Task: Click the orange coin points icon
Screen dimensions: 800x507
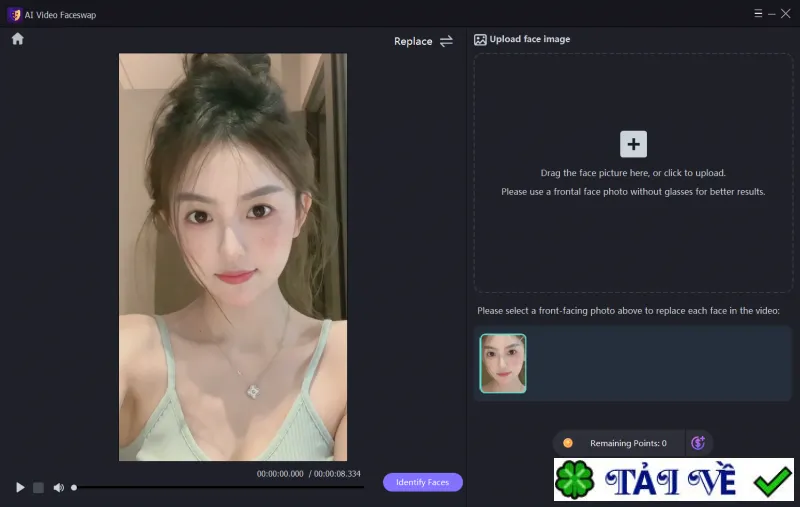Action: pos(567,443)
